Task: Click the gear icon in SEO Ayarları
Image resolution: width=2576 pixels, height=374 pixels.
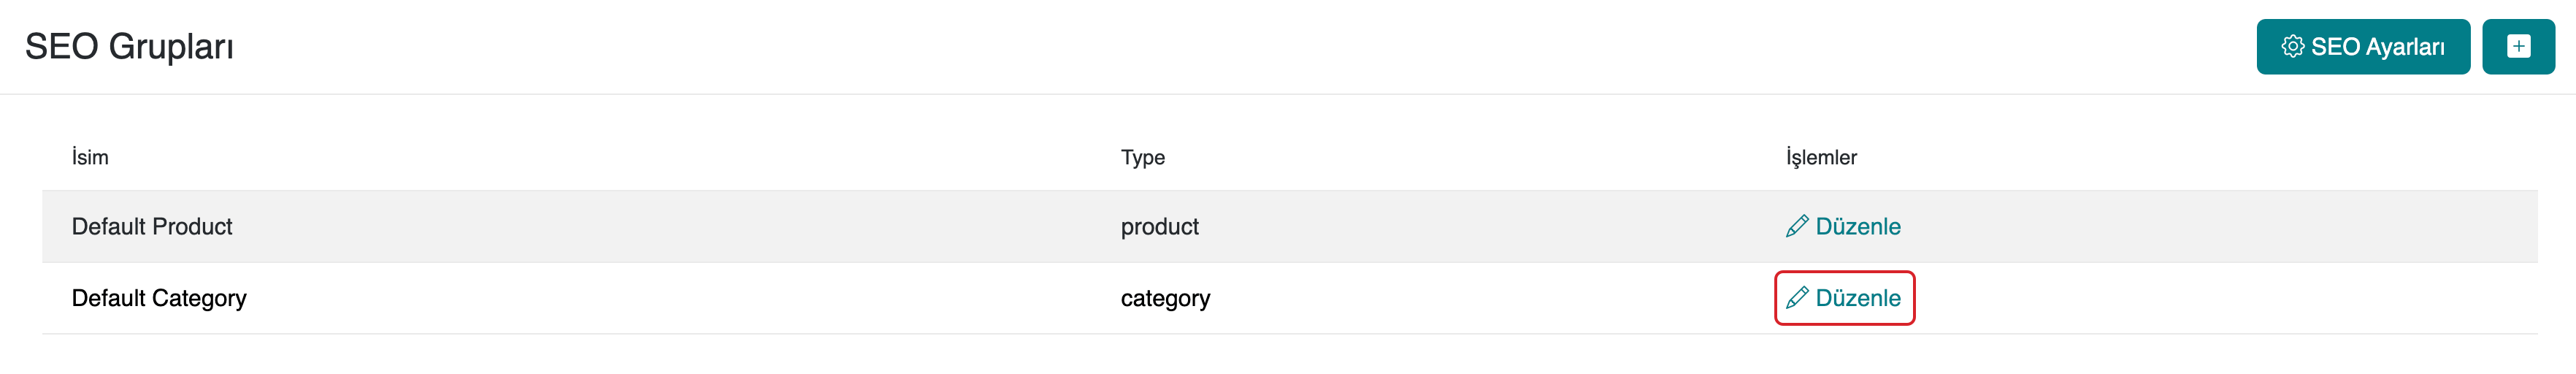Action: tap(2292, 46)
